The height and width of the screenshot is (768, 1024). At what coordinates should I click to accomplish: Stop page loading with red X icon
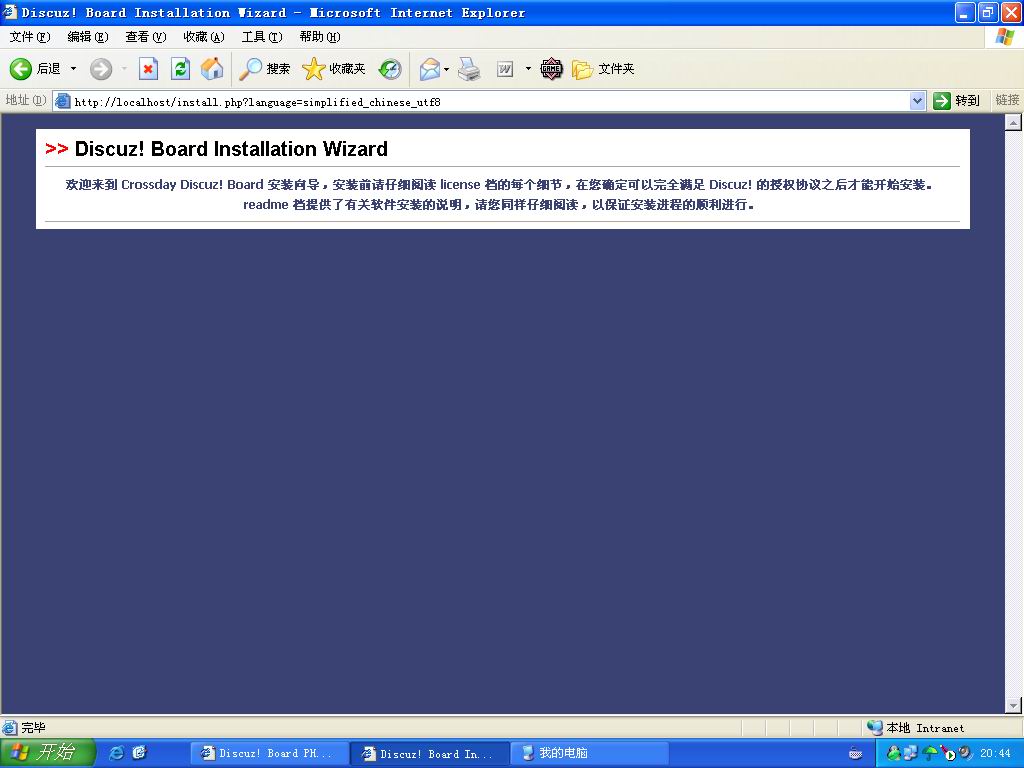[x=148, y=69]
